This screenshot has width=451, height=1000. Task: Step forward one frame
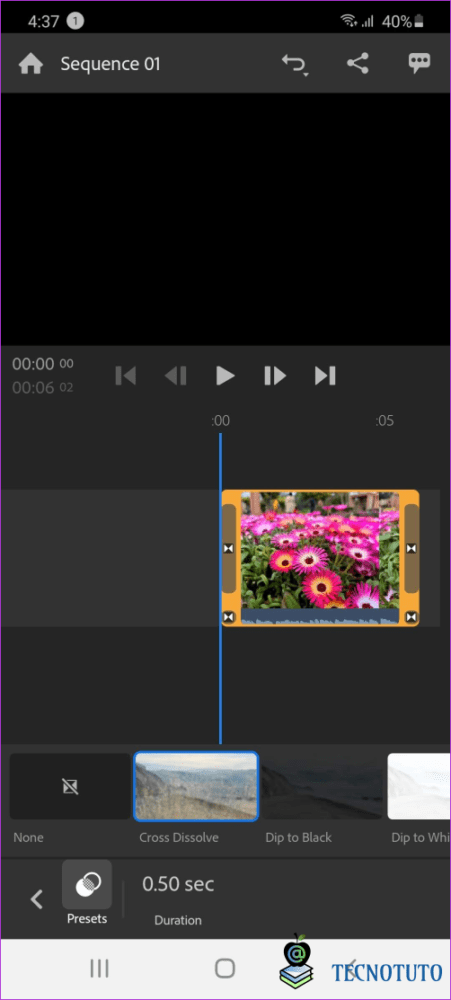click(x=275, y=376)
